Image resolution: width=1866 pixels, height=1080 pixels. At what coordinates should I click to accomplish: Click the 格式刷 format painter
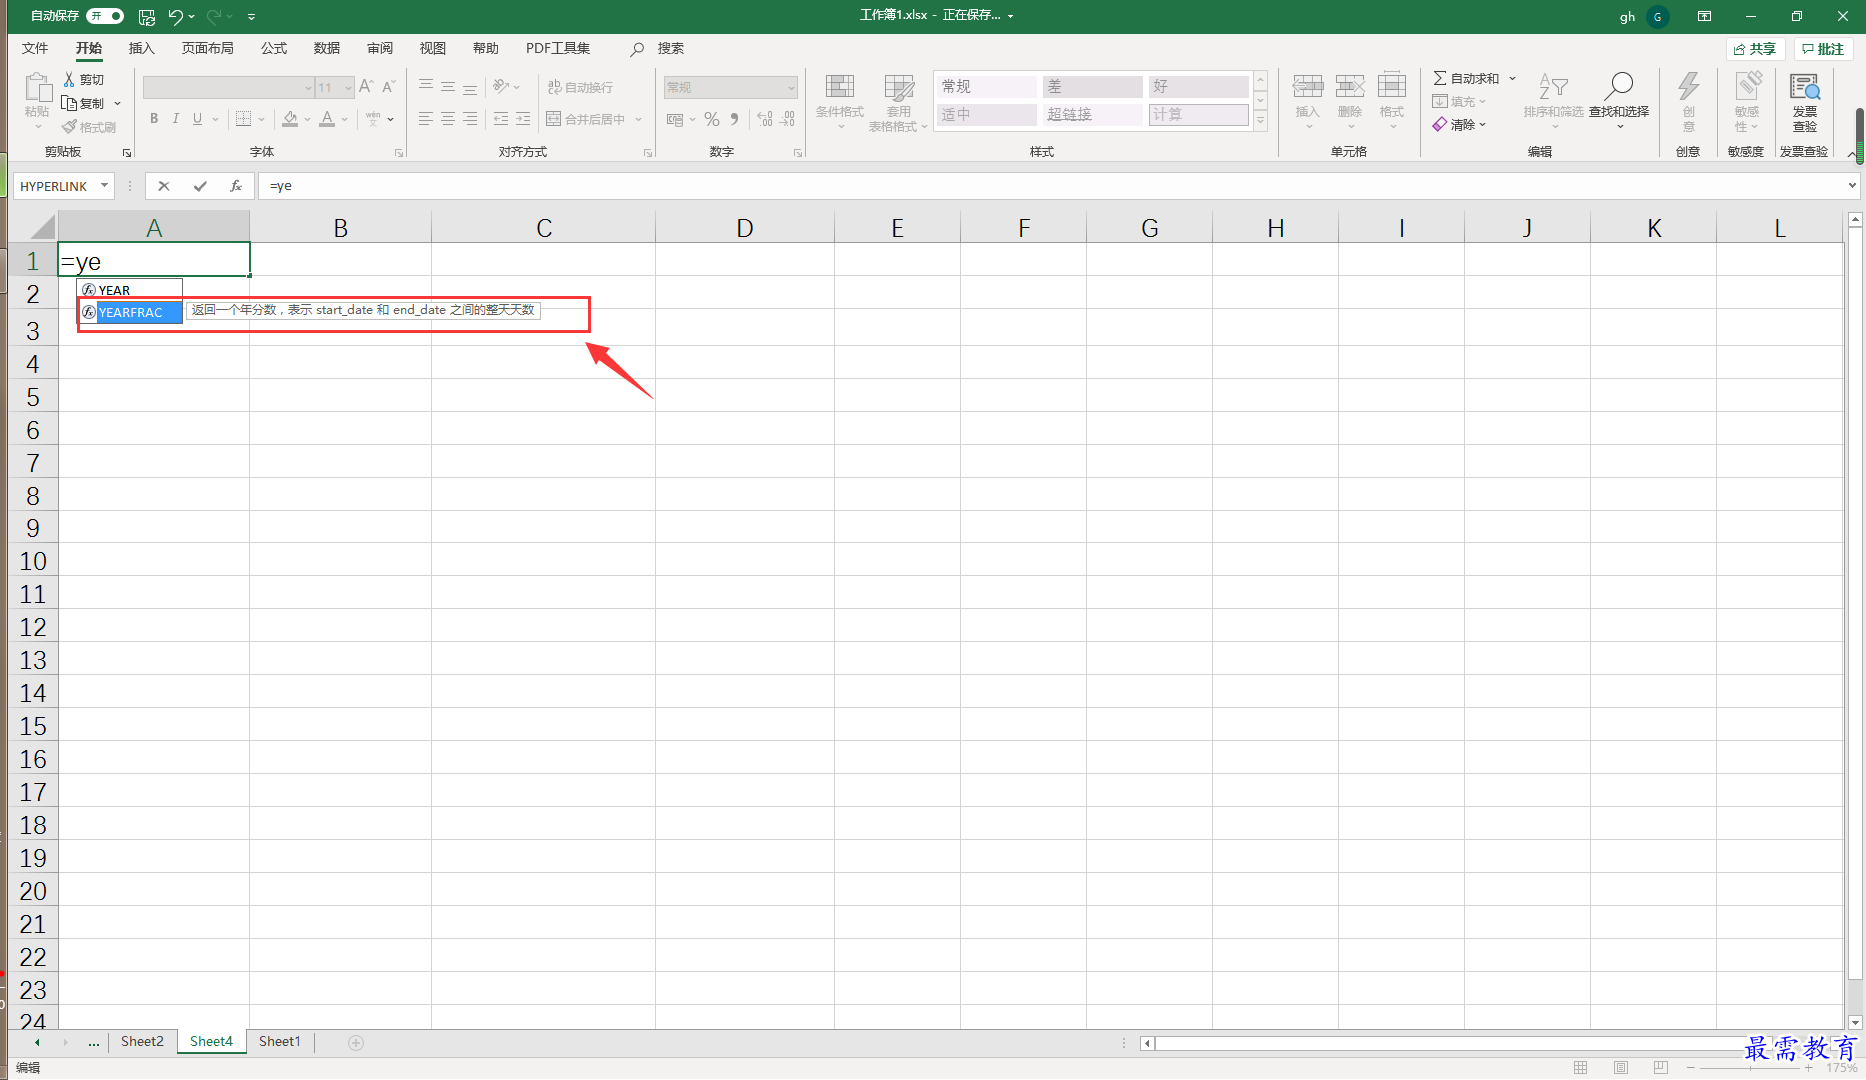point(89,127)
